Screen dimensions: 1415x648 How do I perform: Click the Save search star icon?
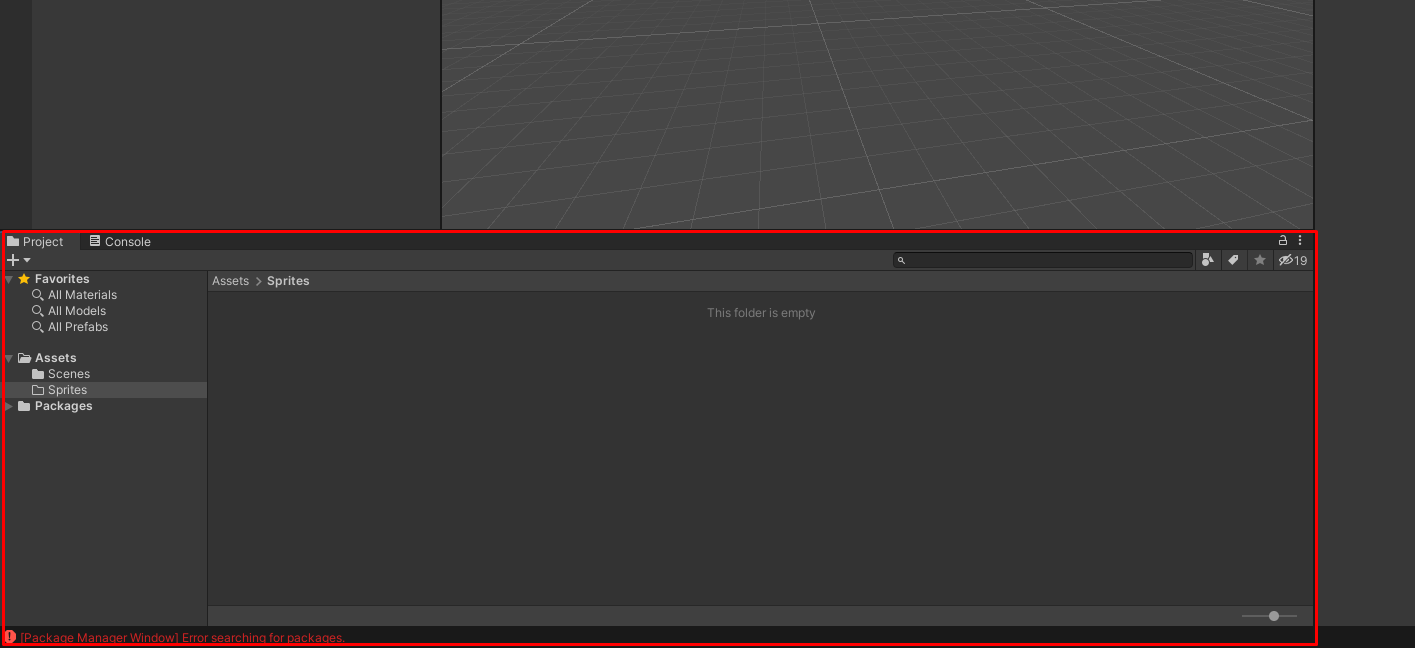click(1260, 260)
